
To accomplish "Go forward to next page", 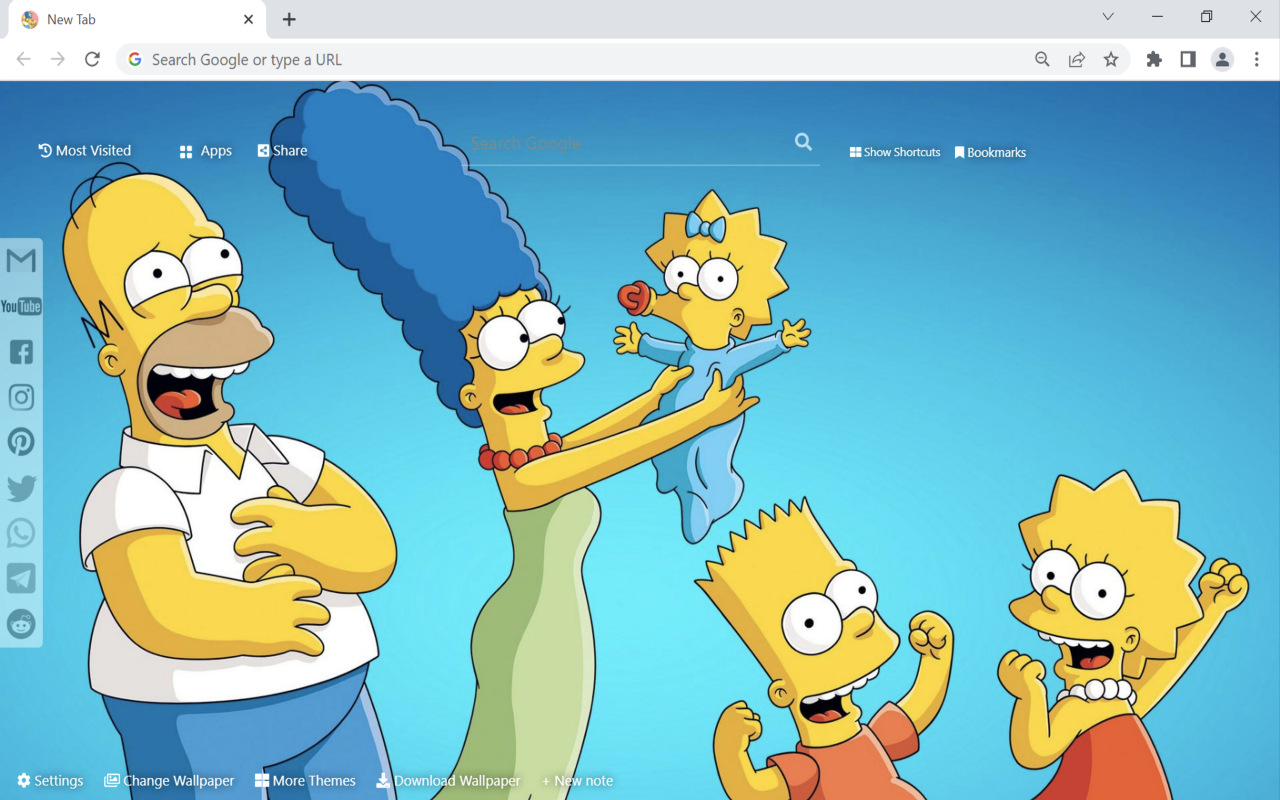I will (58, 60).
